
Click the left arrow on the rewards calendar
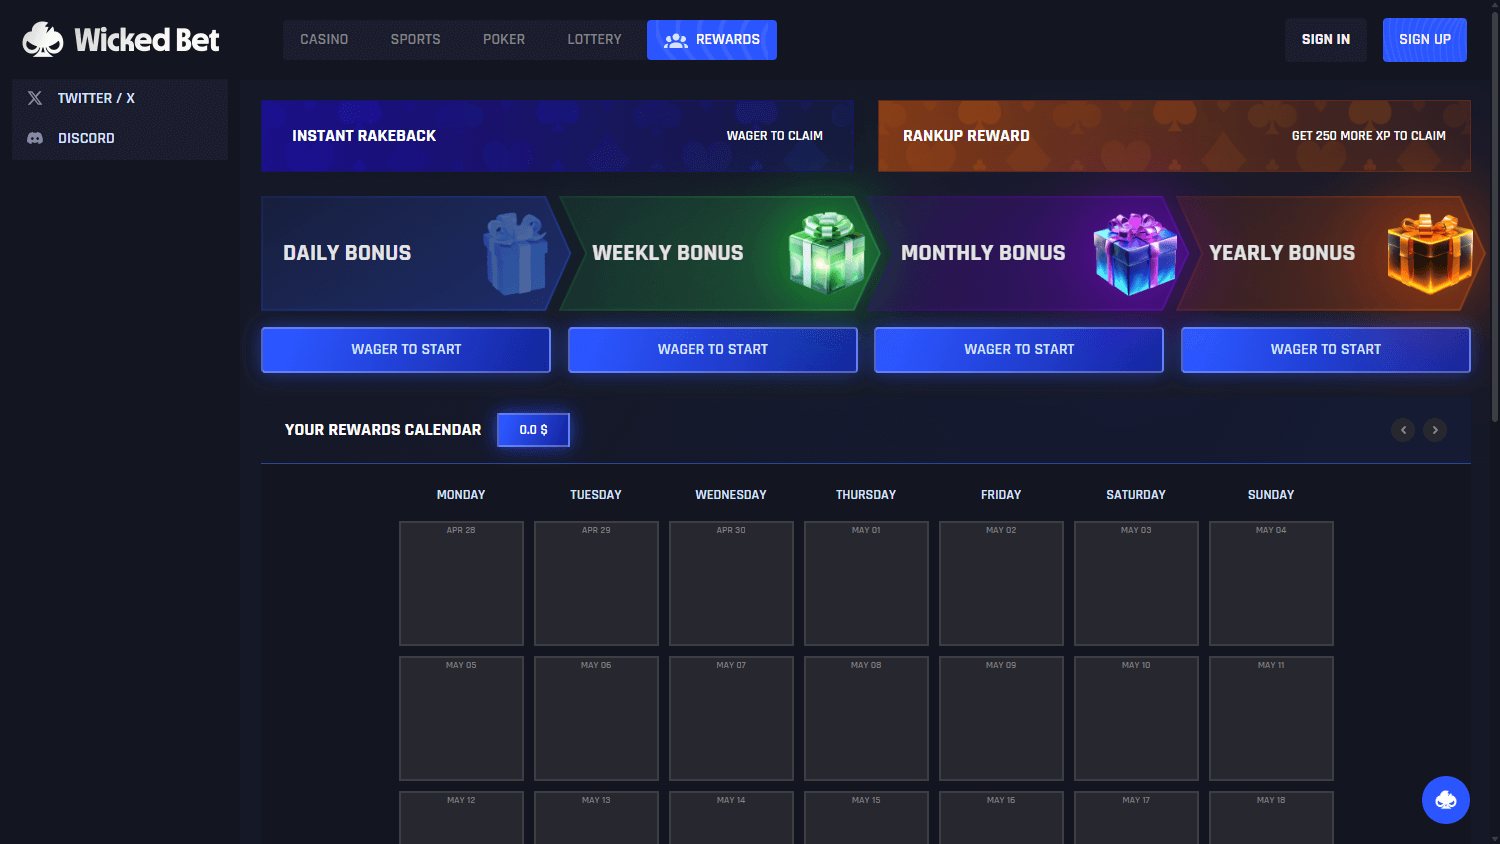1402,429
